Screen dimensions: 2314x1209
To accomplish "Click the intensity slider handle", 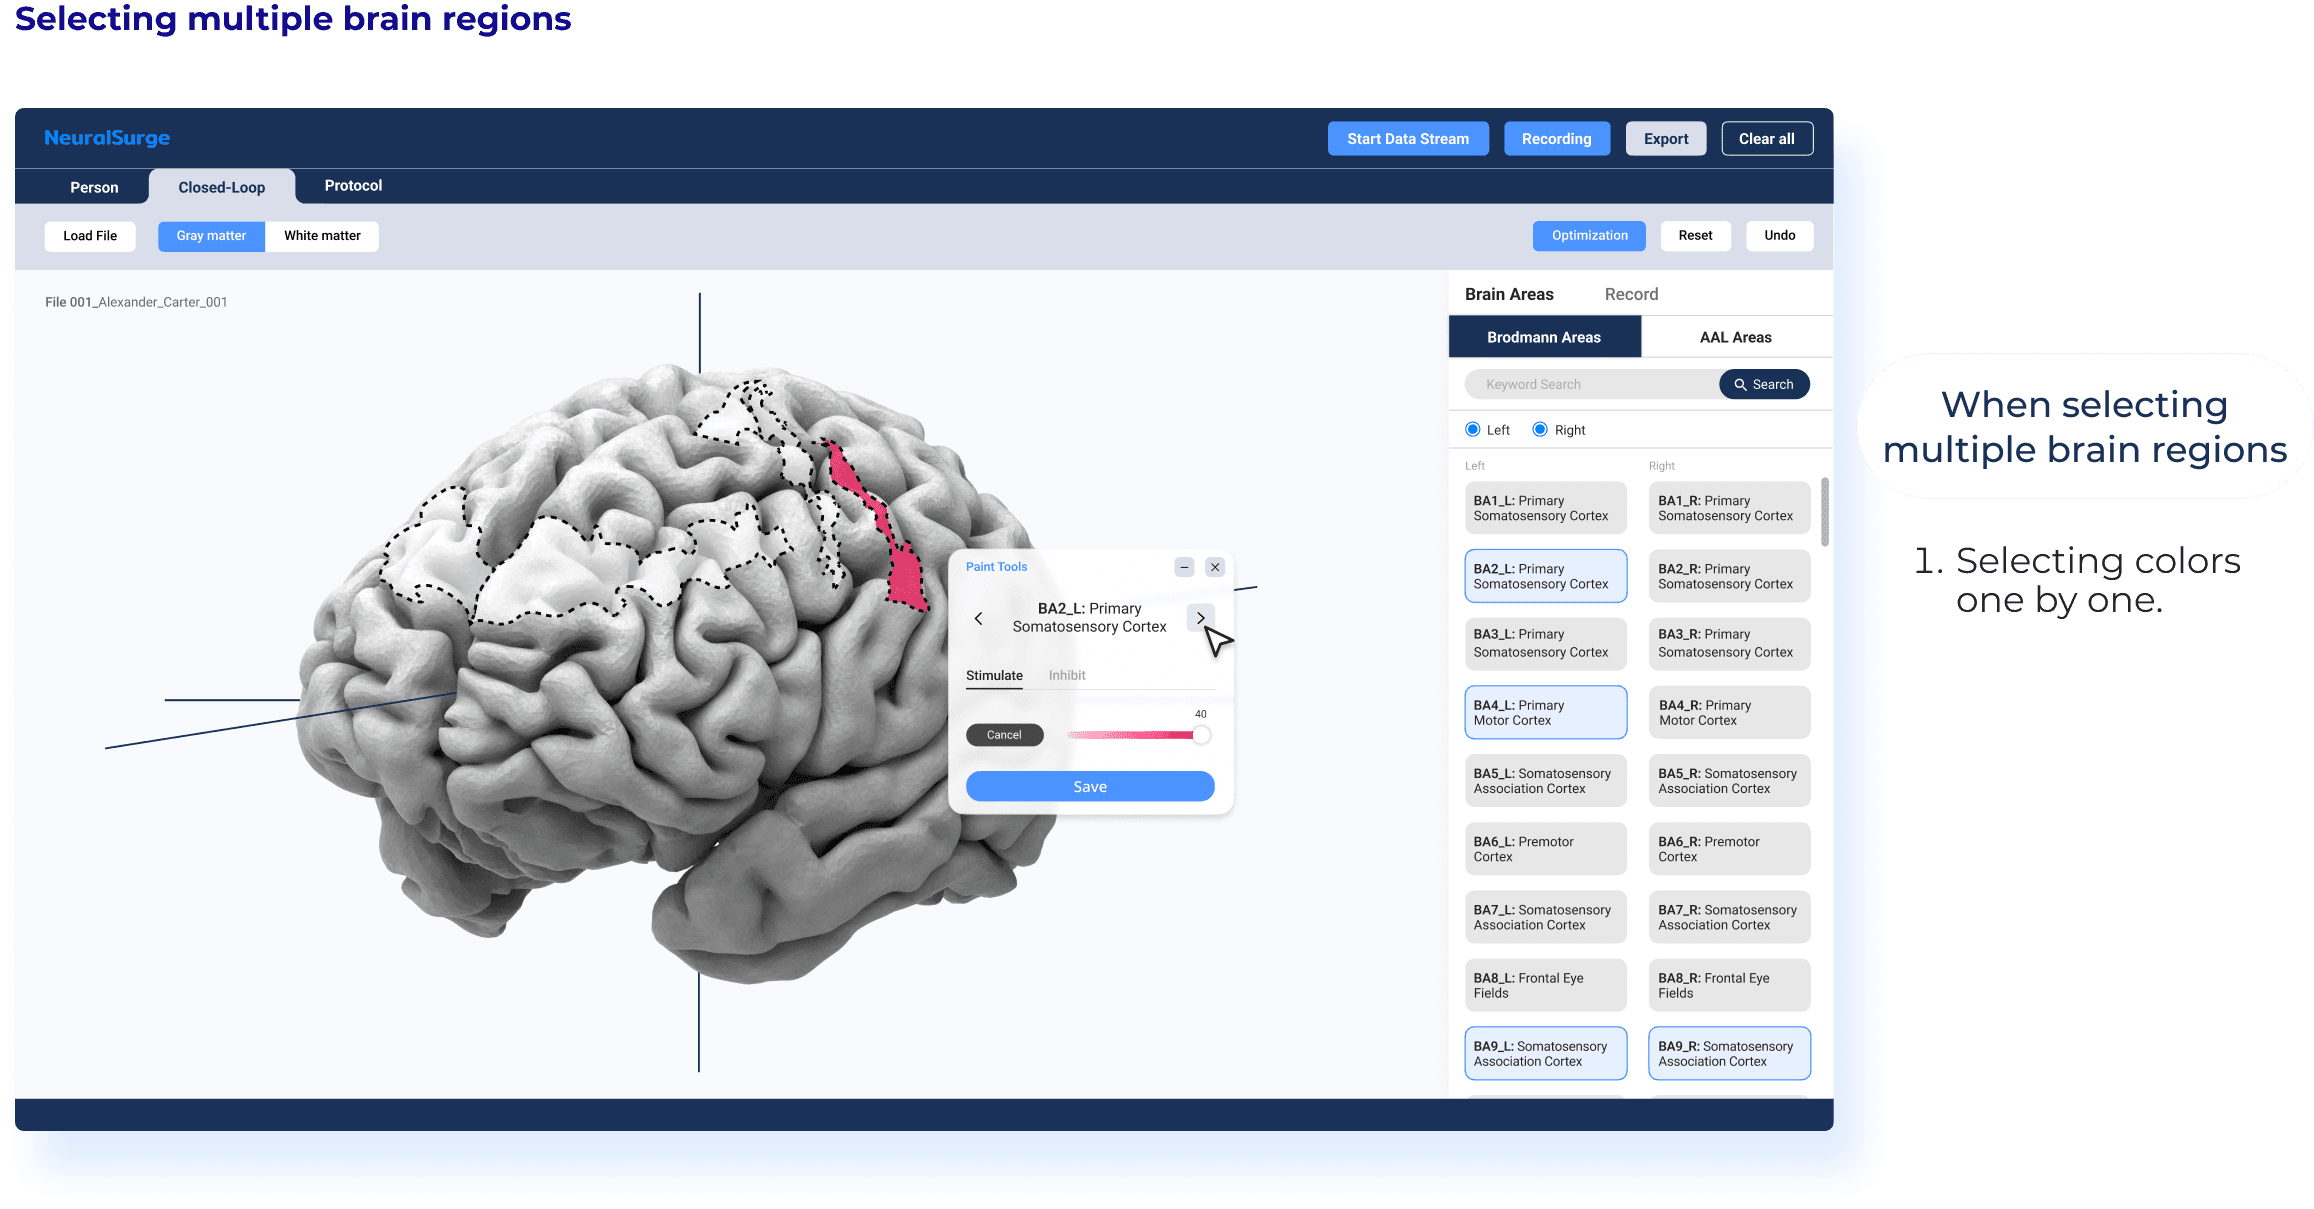I will [1201, 735].
